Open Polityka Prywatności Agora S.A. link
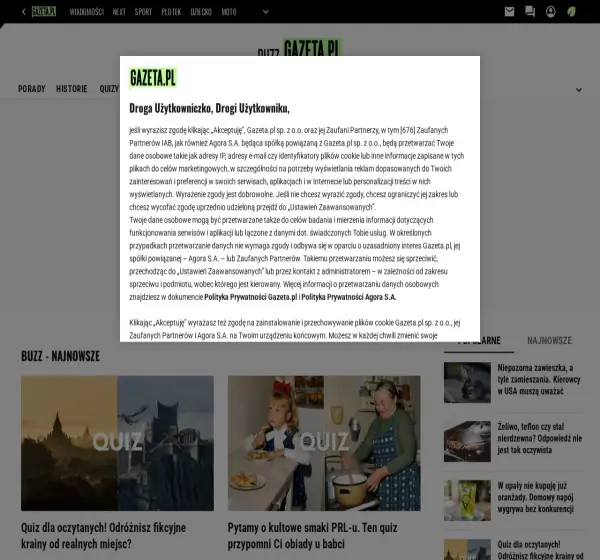600x560 pixels. [x=349, y=297]
